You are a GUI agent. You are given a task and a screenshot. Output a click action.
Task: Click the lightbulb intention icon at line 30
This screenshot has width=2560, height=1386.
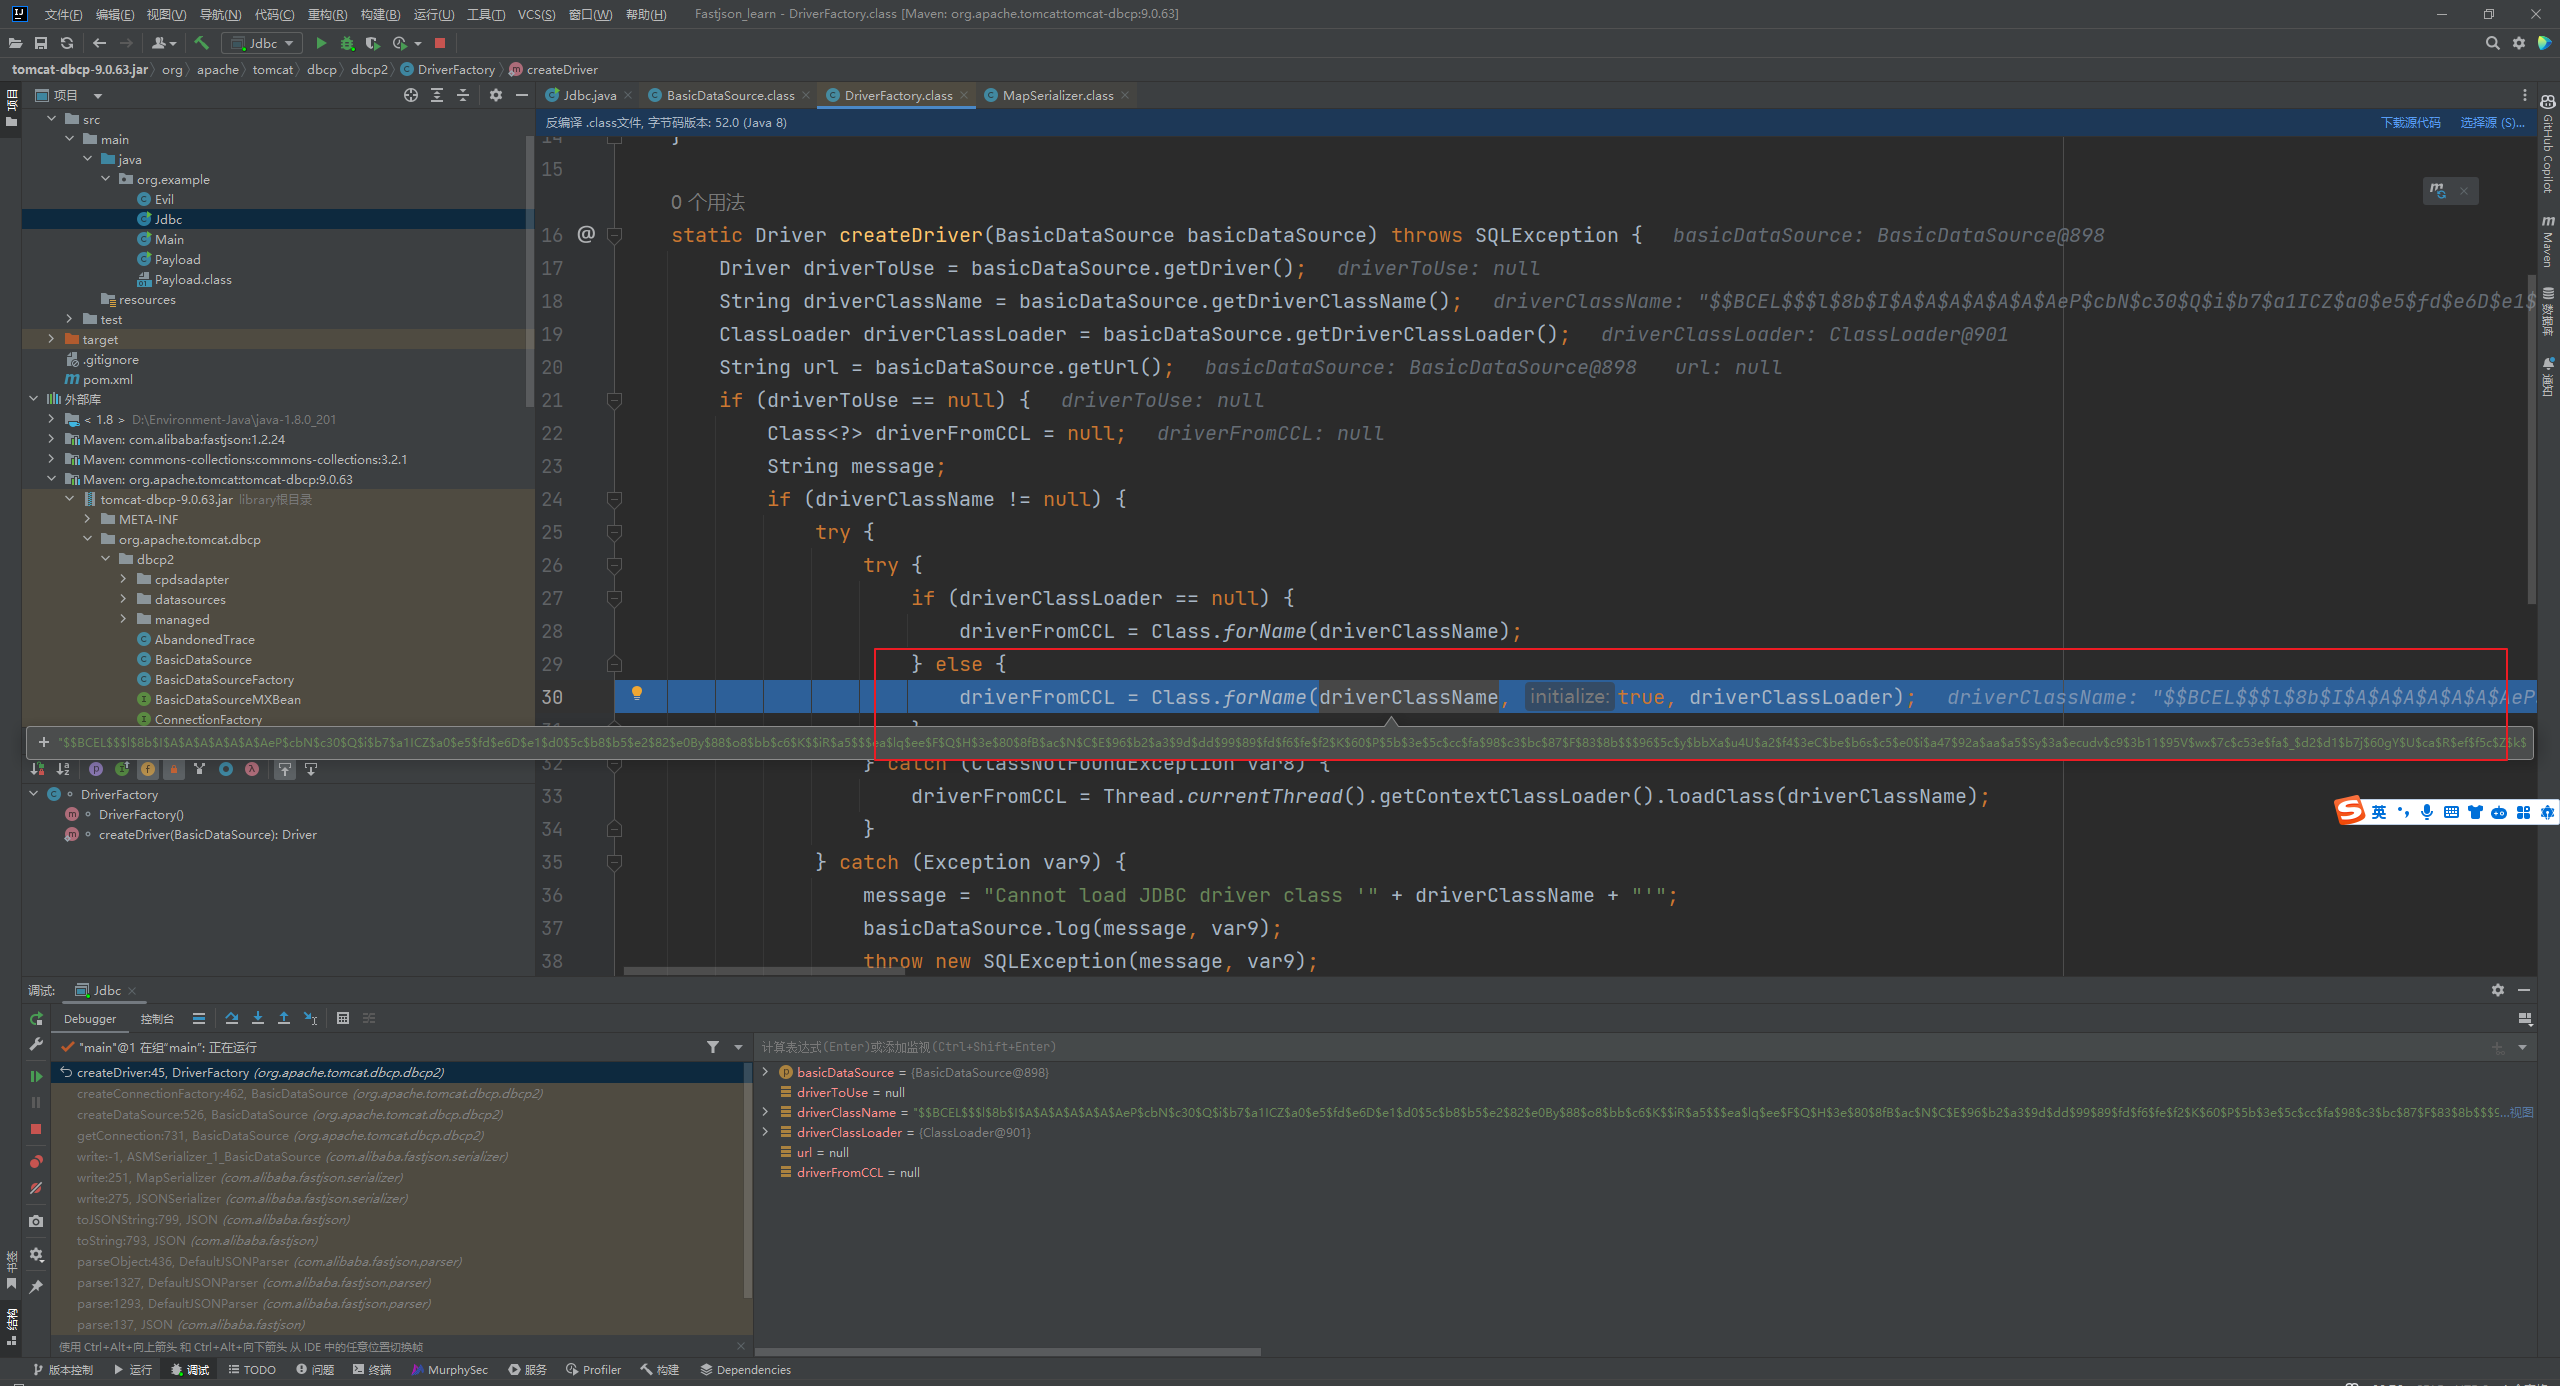point(636,692)
